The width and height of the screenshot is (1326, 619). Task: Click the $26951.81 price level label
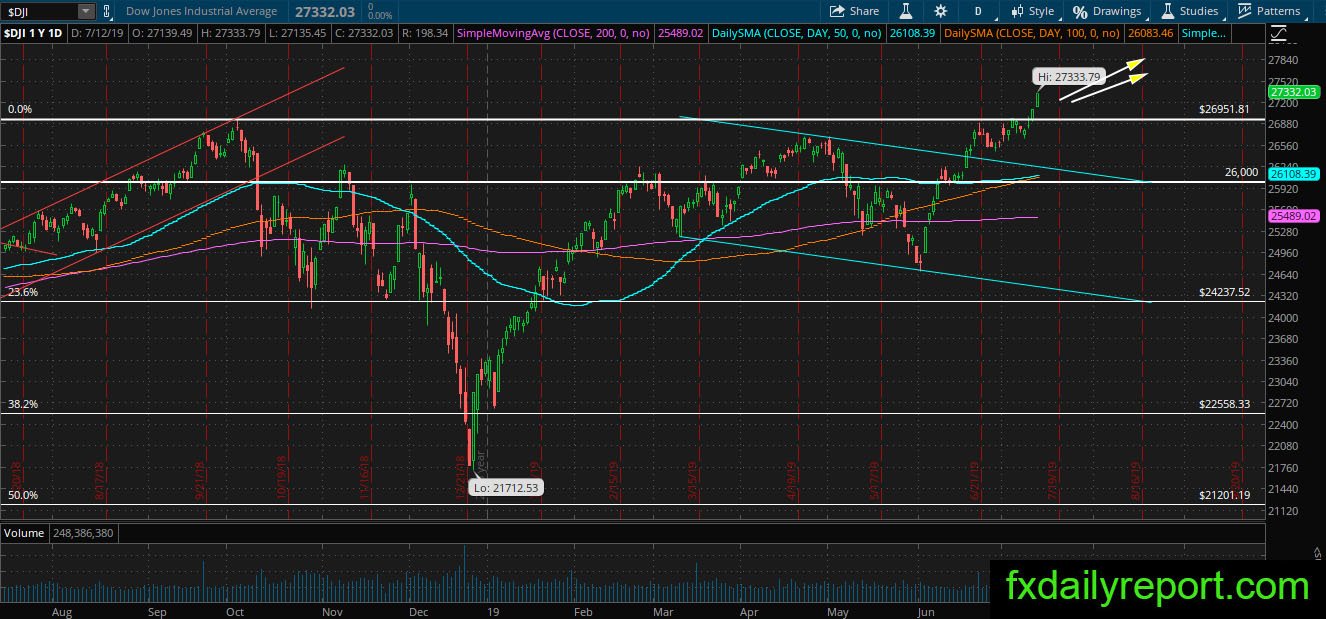(x=1225, y=109)
